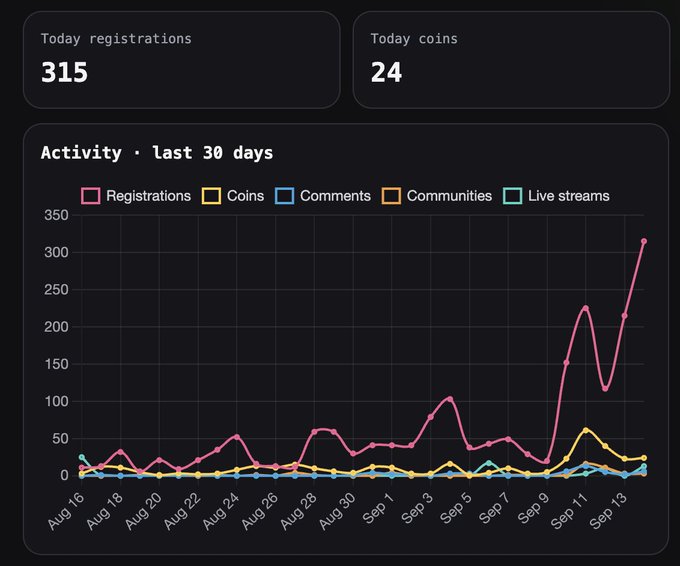Click the Aug 30 axis label

[x=338, y=511]
